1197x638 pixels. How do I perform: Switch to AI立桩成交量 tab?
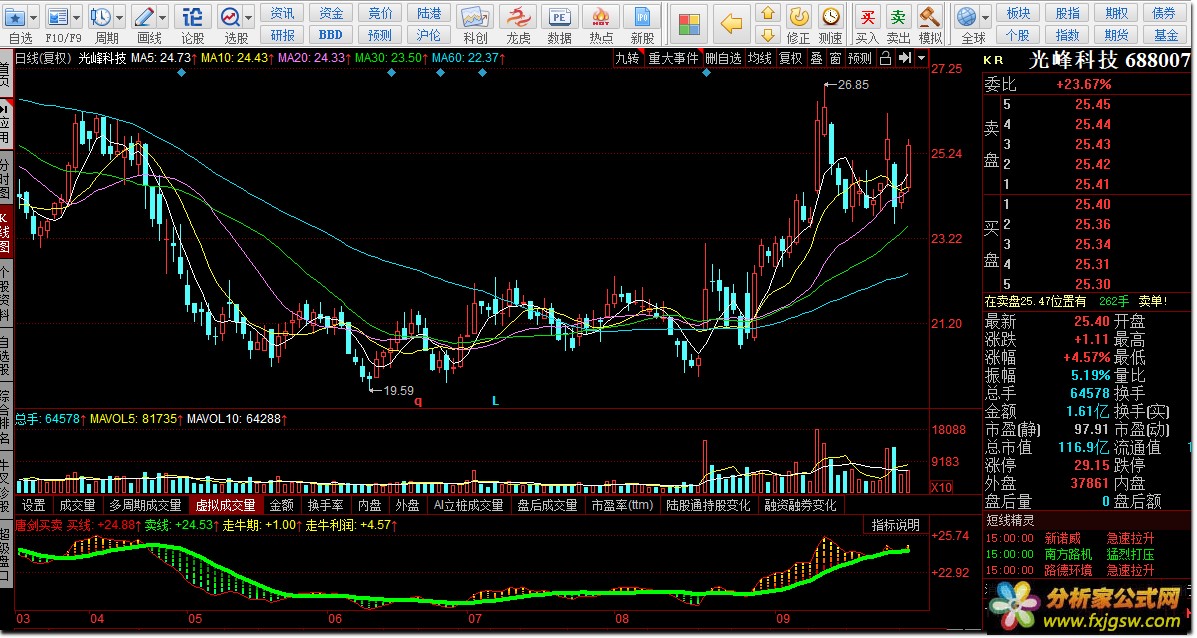pyautogui.click(x=469, y=505)
